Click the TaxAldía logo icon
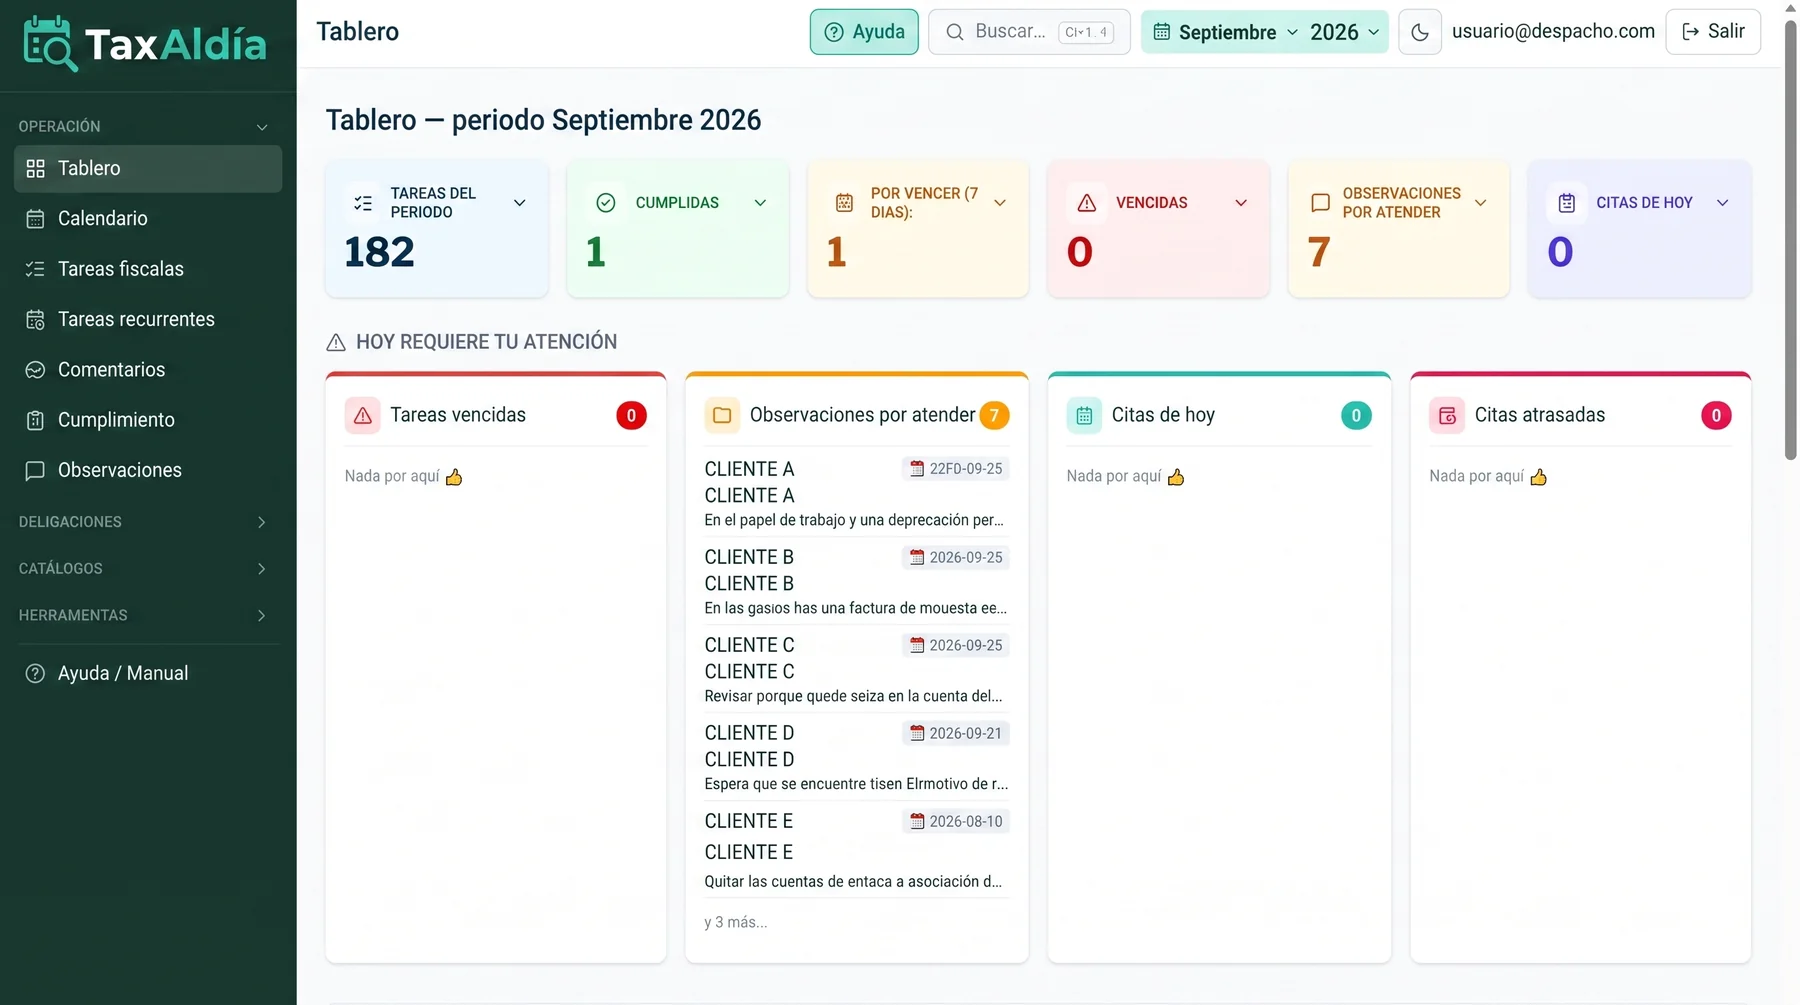The height and width of the screenshot is (1005, 1800). 49,44
